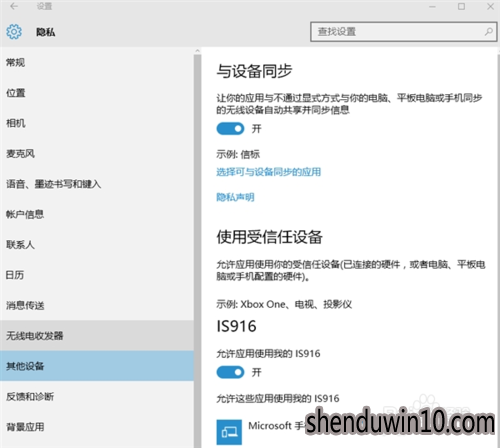Open the 隐私声明 link
This screenshot has height=448, width=500.
pos(235,197)
